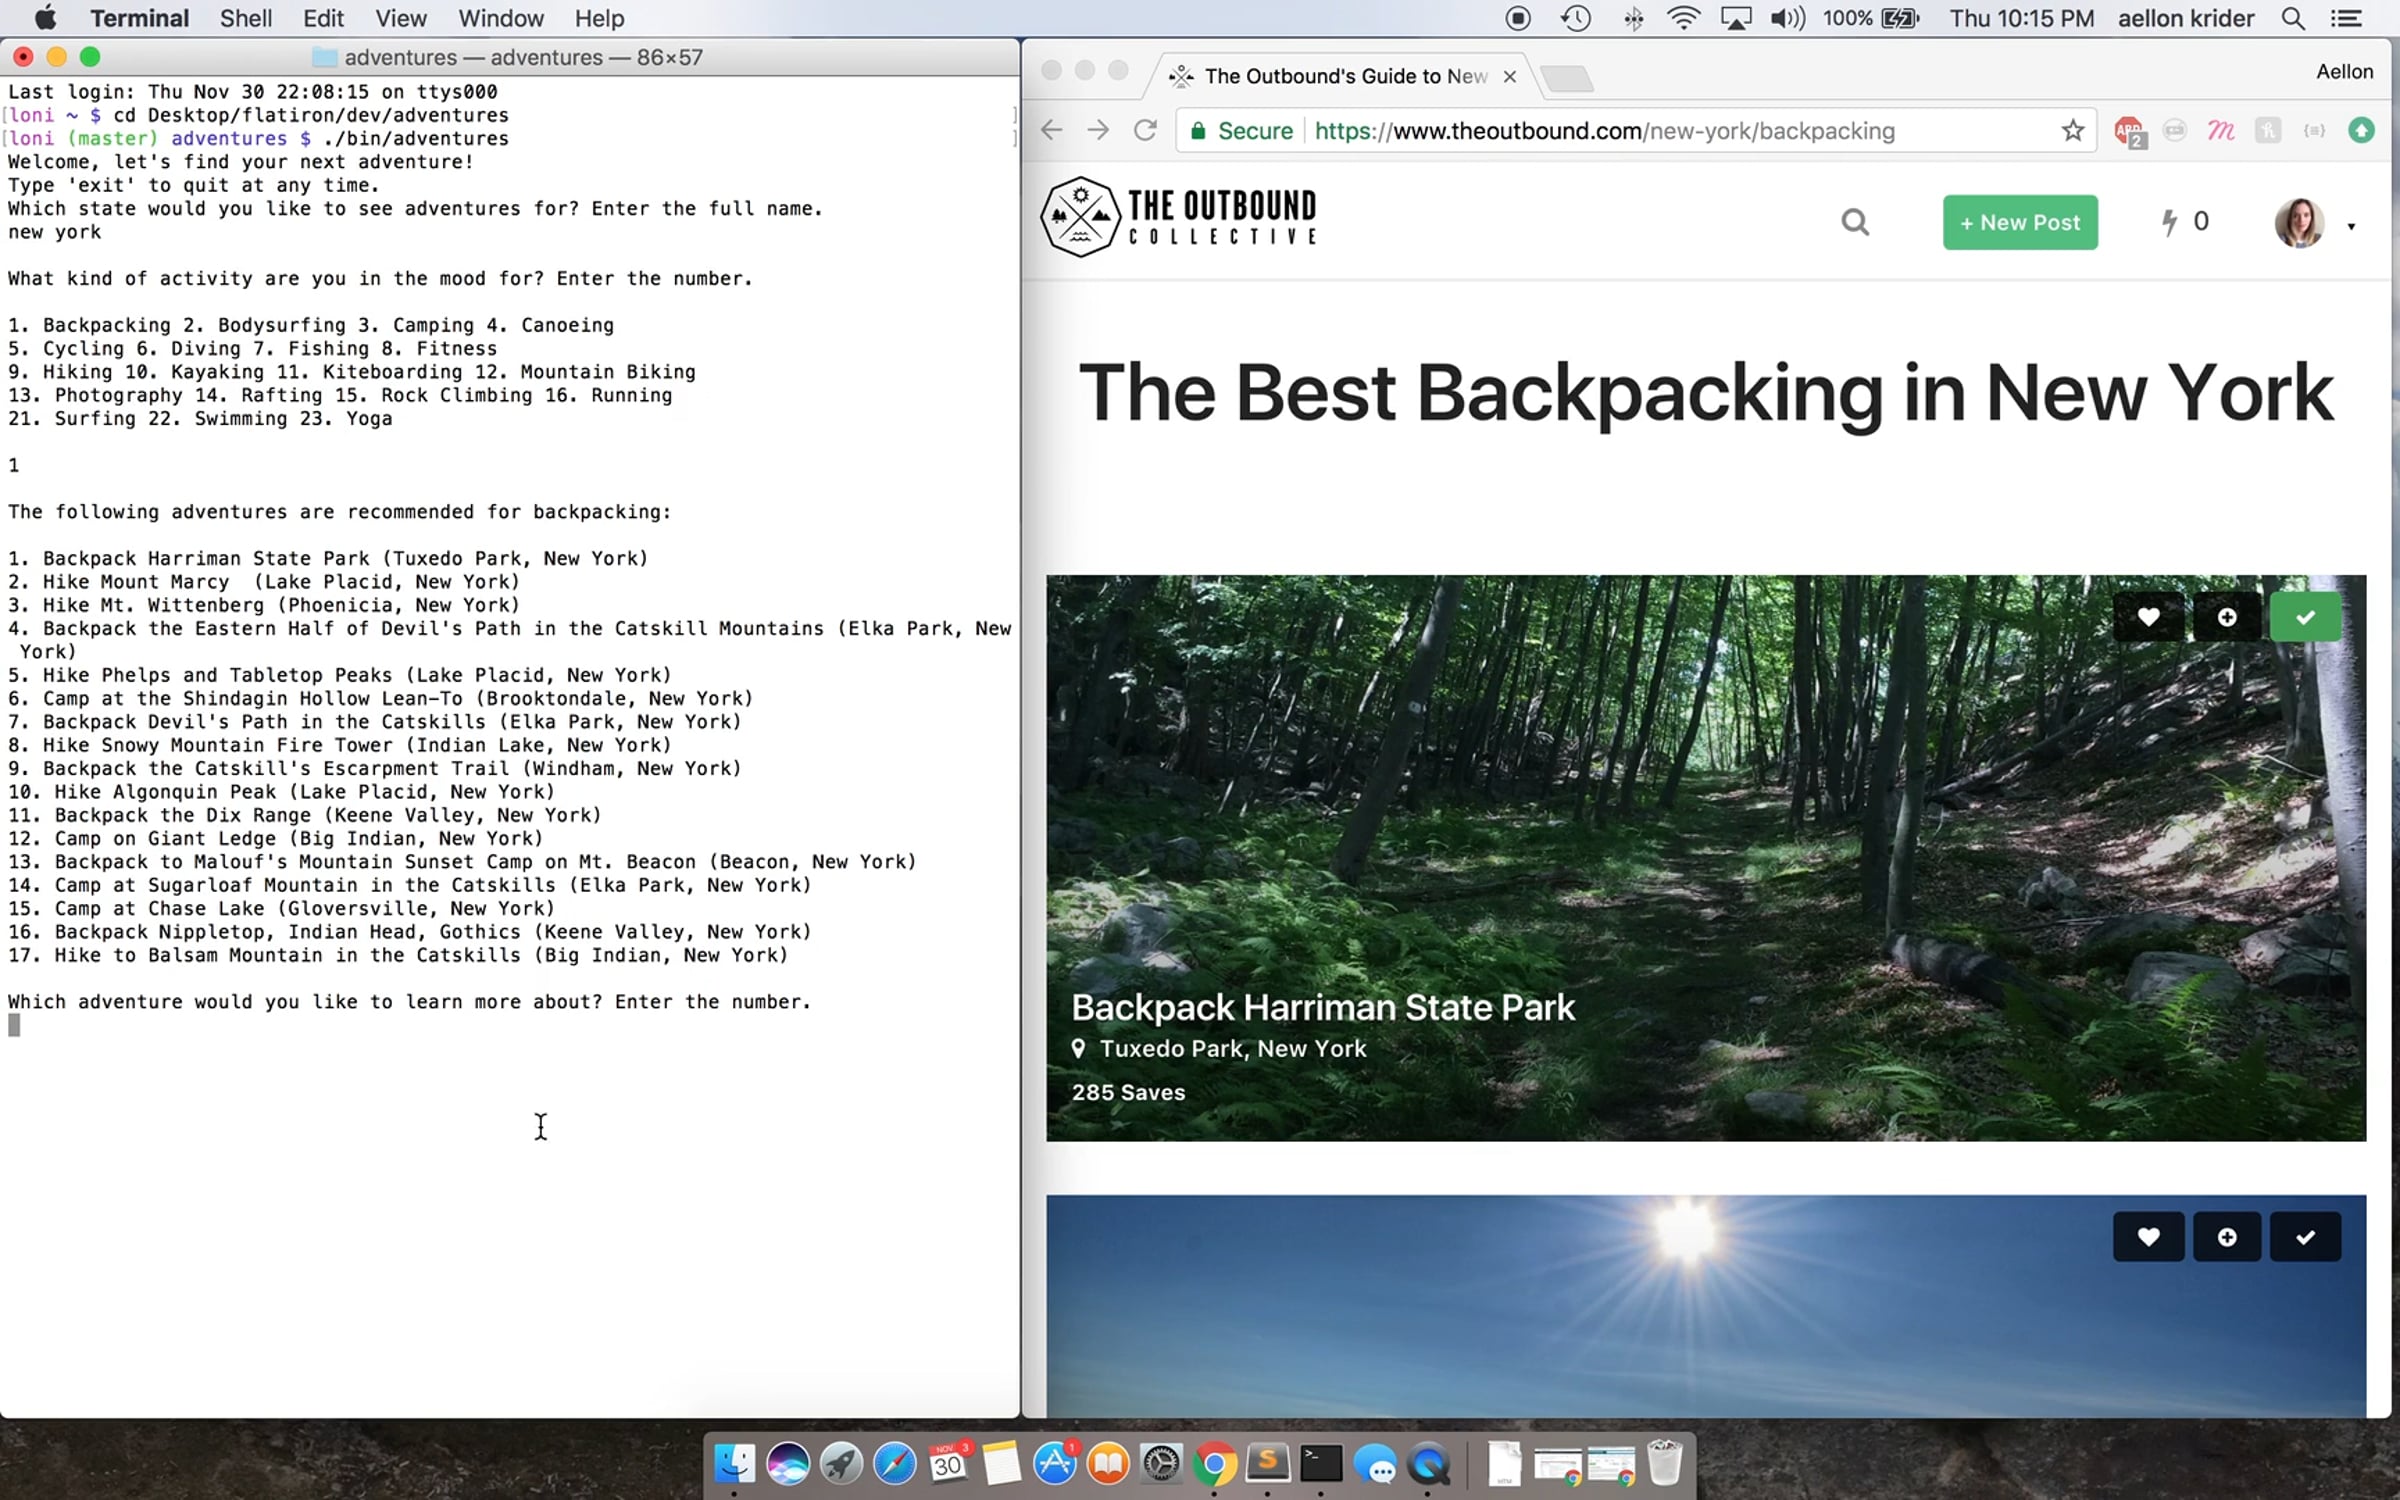Click the lightning bolt notifications icon

pyautogui.click(x=2169, y=222)
